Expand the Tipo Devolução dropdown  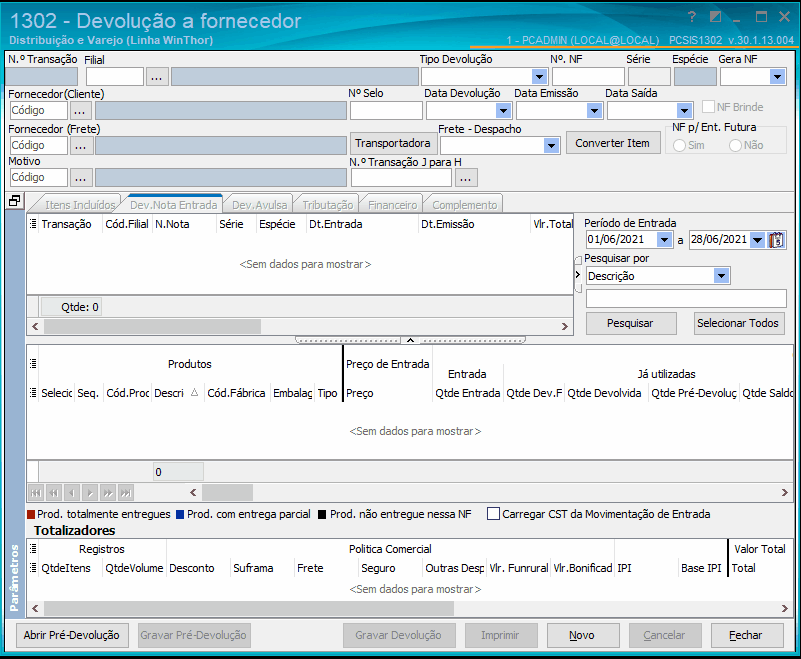[x=539, y=77]
